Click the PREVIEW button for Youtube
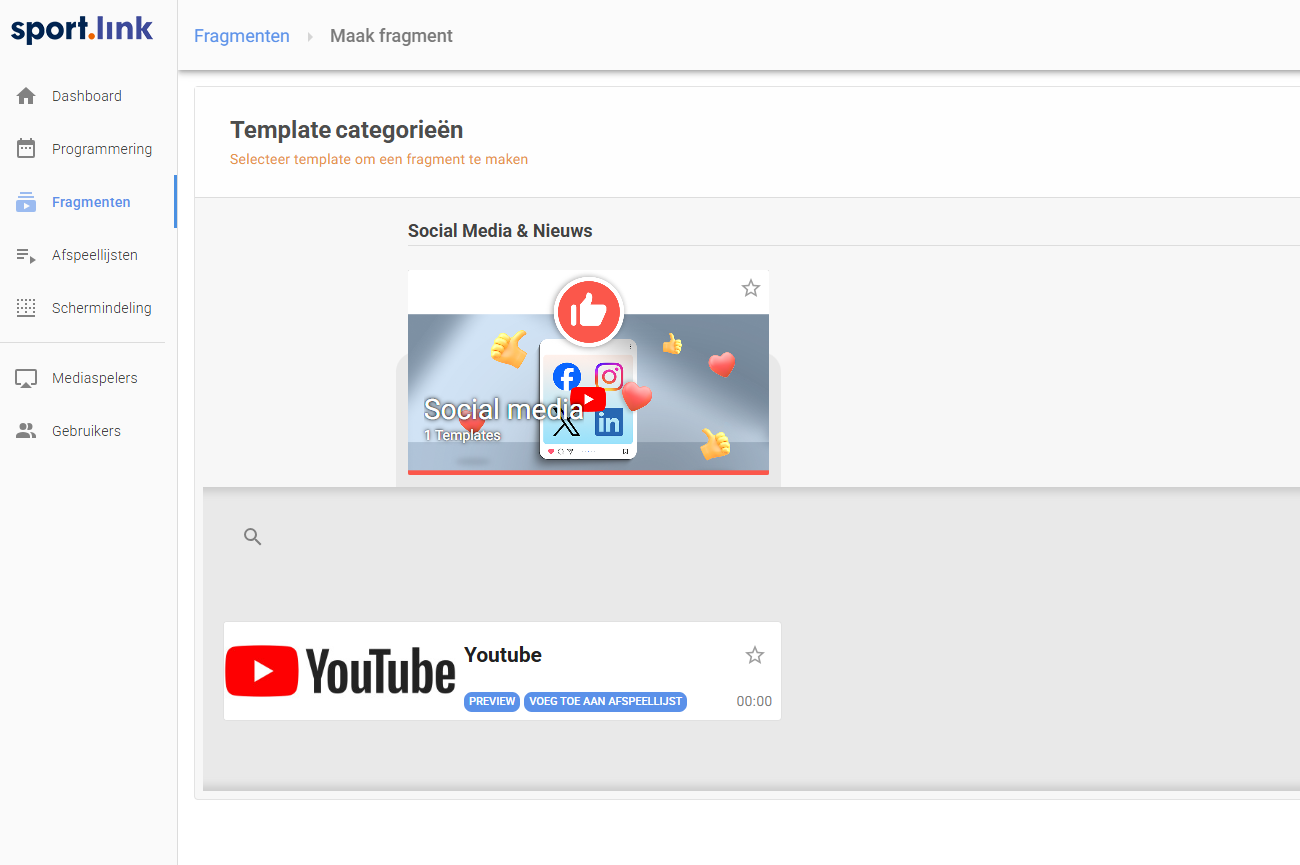This screenshot has width=1300, height=865. click(x=492, y=702)
